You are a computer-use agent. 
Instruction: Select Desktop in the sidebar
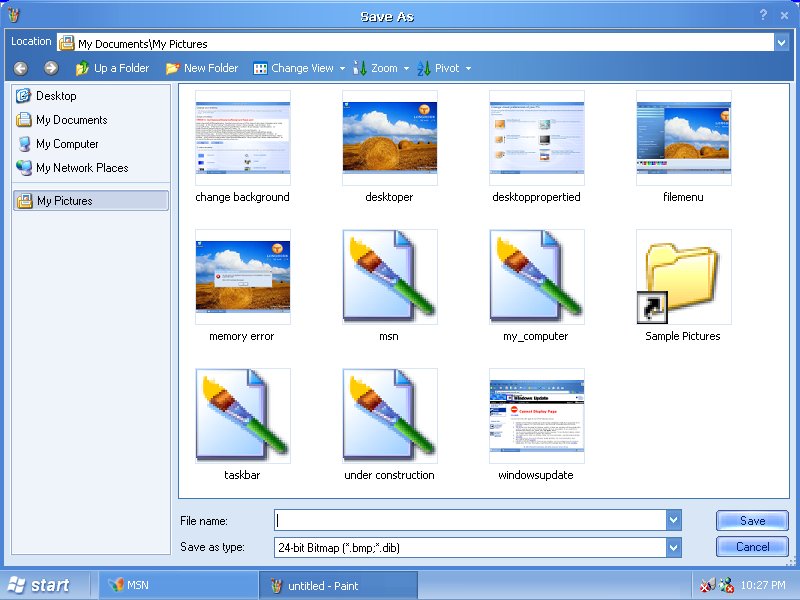(56, 96)
